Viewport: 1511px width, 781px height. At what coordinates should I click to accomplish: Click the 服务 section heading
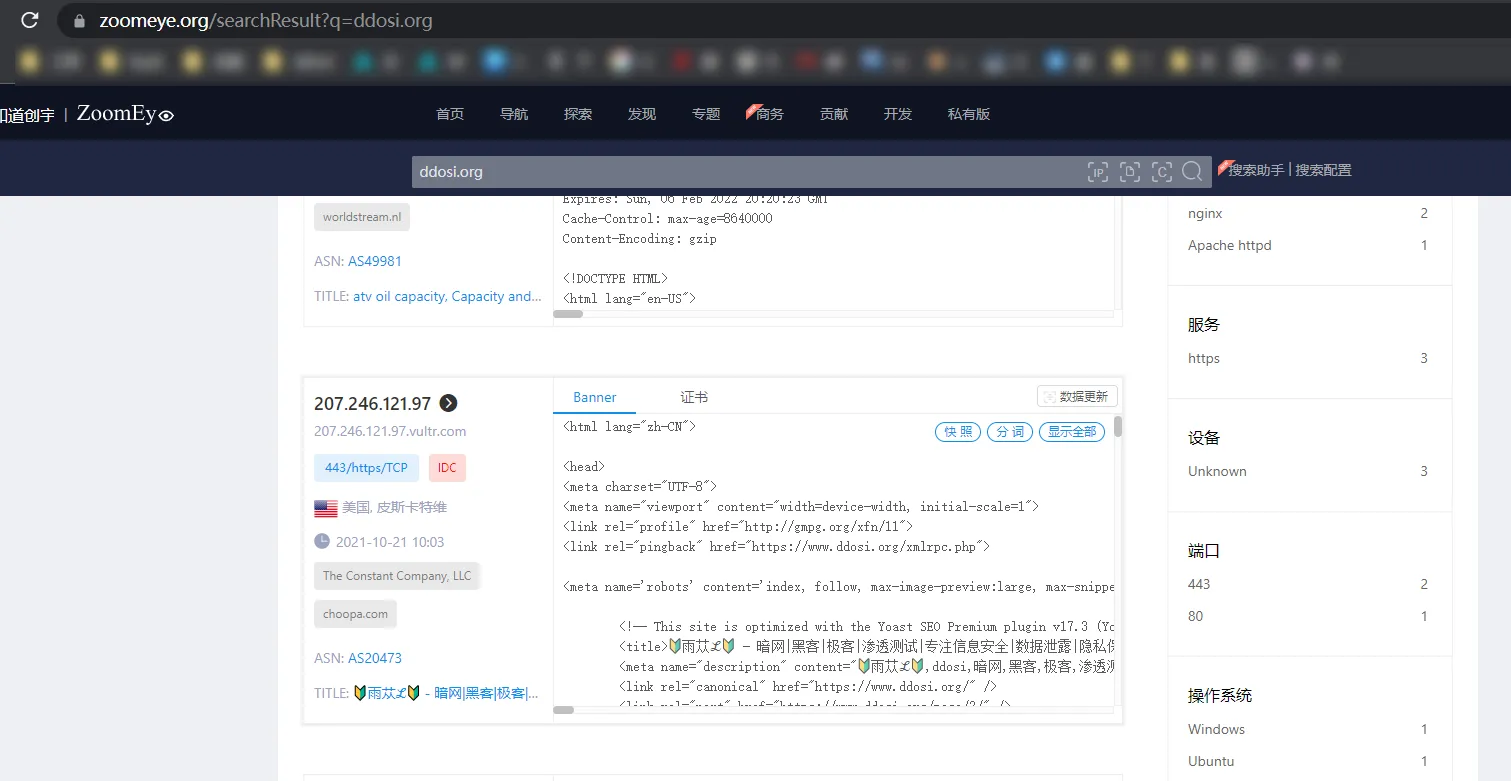[1204, 325]
